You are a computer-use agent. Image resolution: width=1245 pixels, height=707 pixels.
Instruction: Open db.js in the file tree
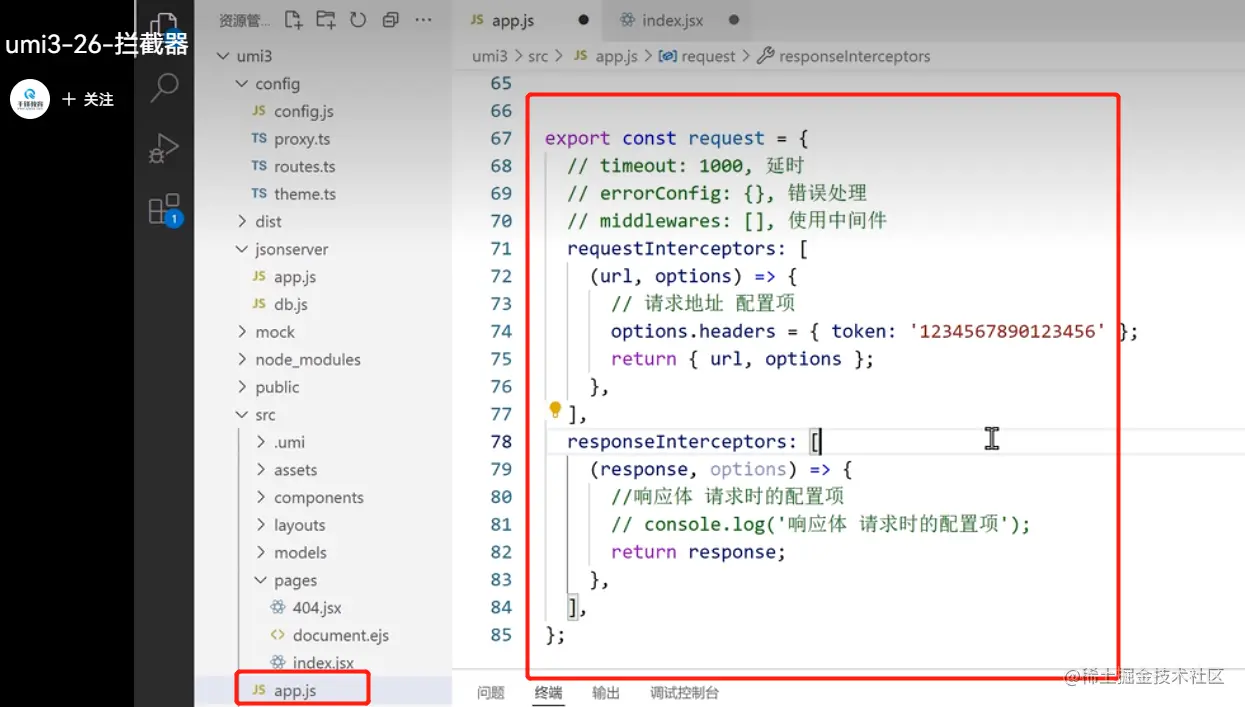(x=291, y=304)
